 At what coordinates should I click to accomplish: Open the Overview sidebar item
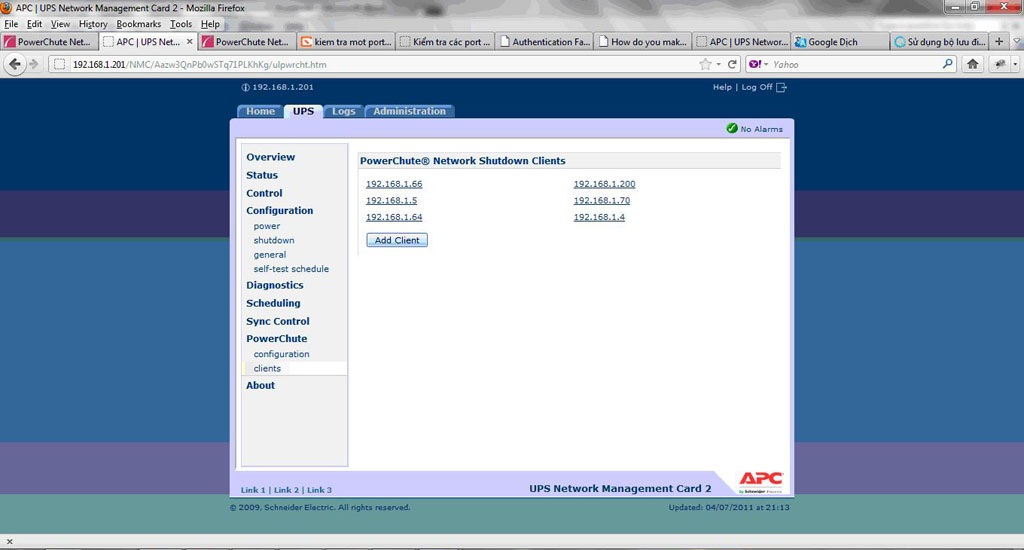tap(270, 157)
